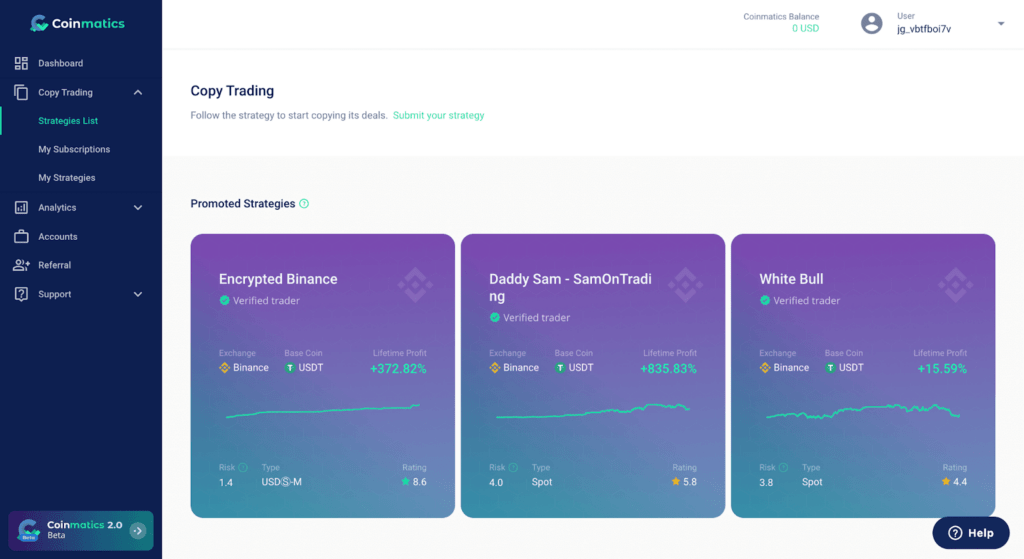Open the White Bull strategy title
Viewport: 1024px width, 559px height.
pos(791,279)
